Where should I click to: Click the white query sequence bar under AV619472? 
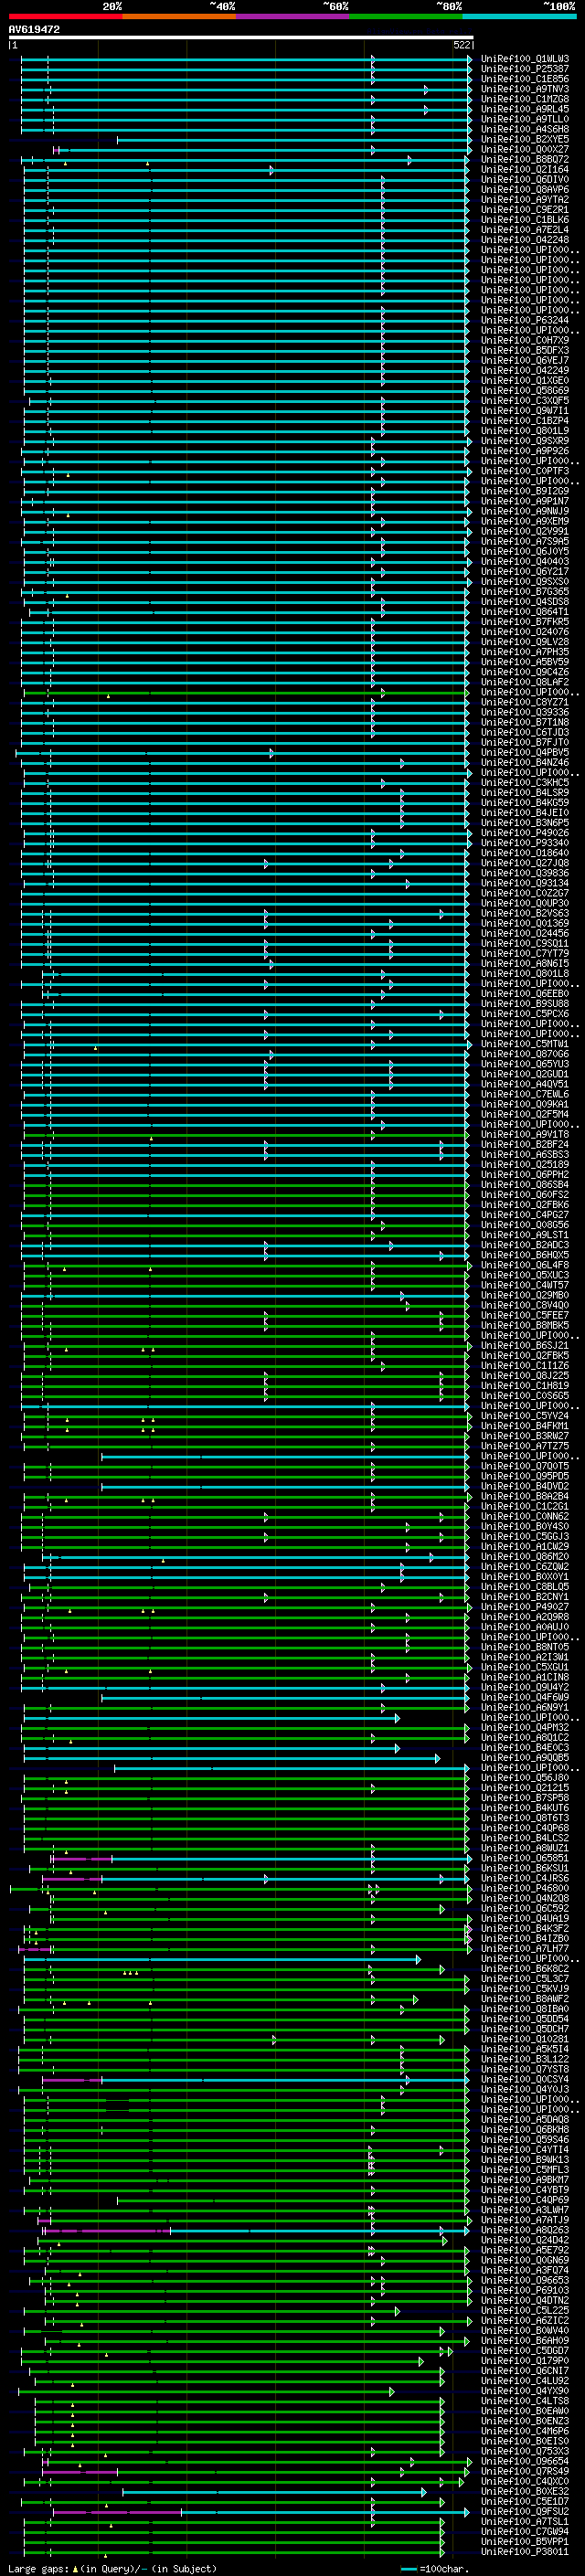click(241, 37)
